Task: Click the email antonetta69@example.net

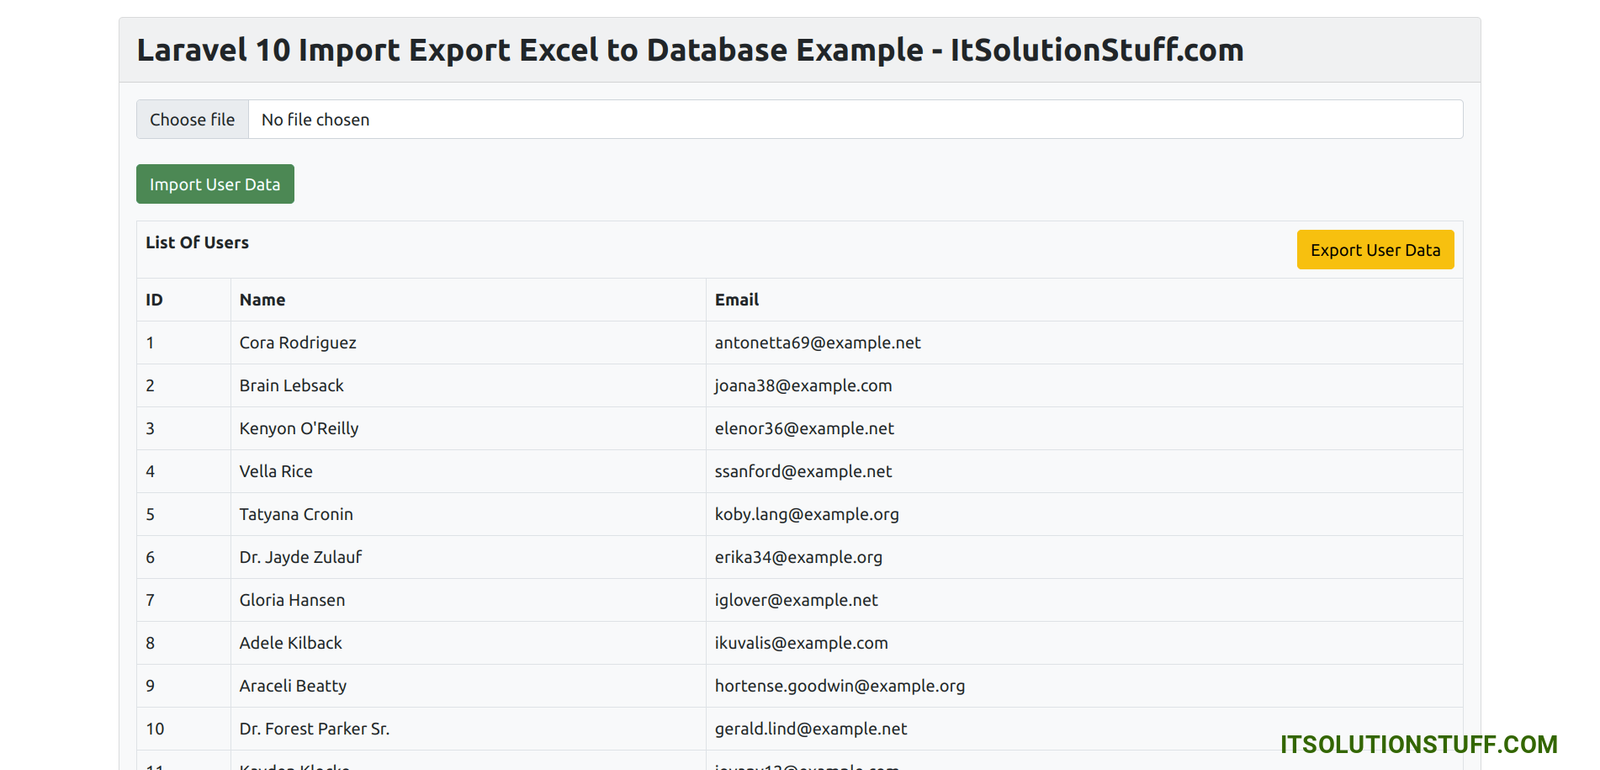Action: 817,343
